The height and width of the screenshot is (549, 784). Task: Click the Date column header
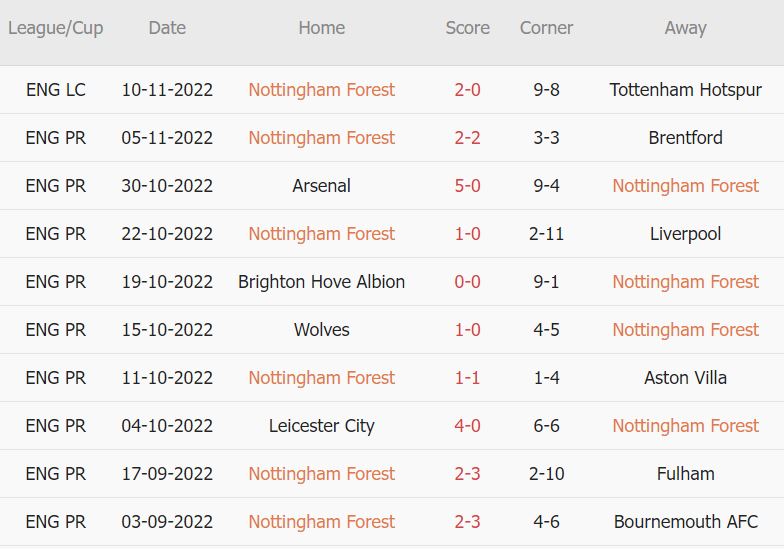(x=167, y=28)
